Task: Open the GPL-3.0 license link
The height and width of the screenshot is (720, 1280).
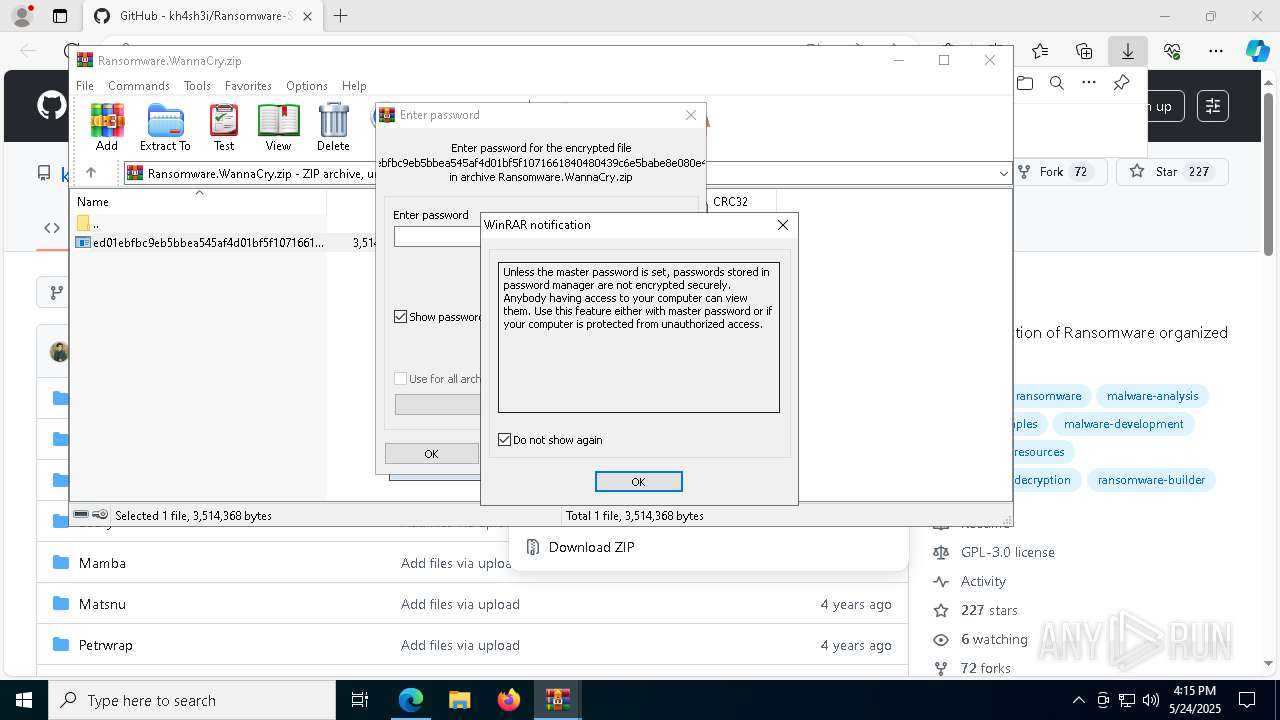Action: pos(1007,552)
